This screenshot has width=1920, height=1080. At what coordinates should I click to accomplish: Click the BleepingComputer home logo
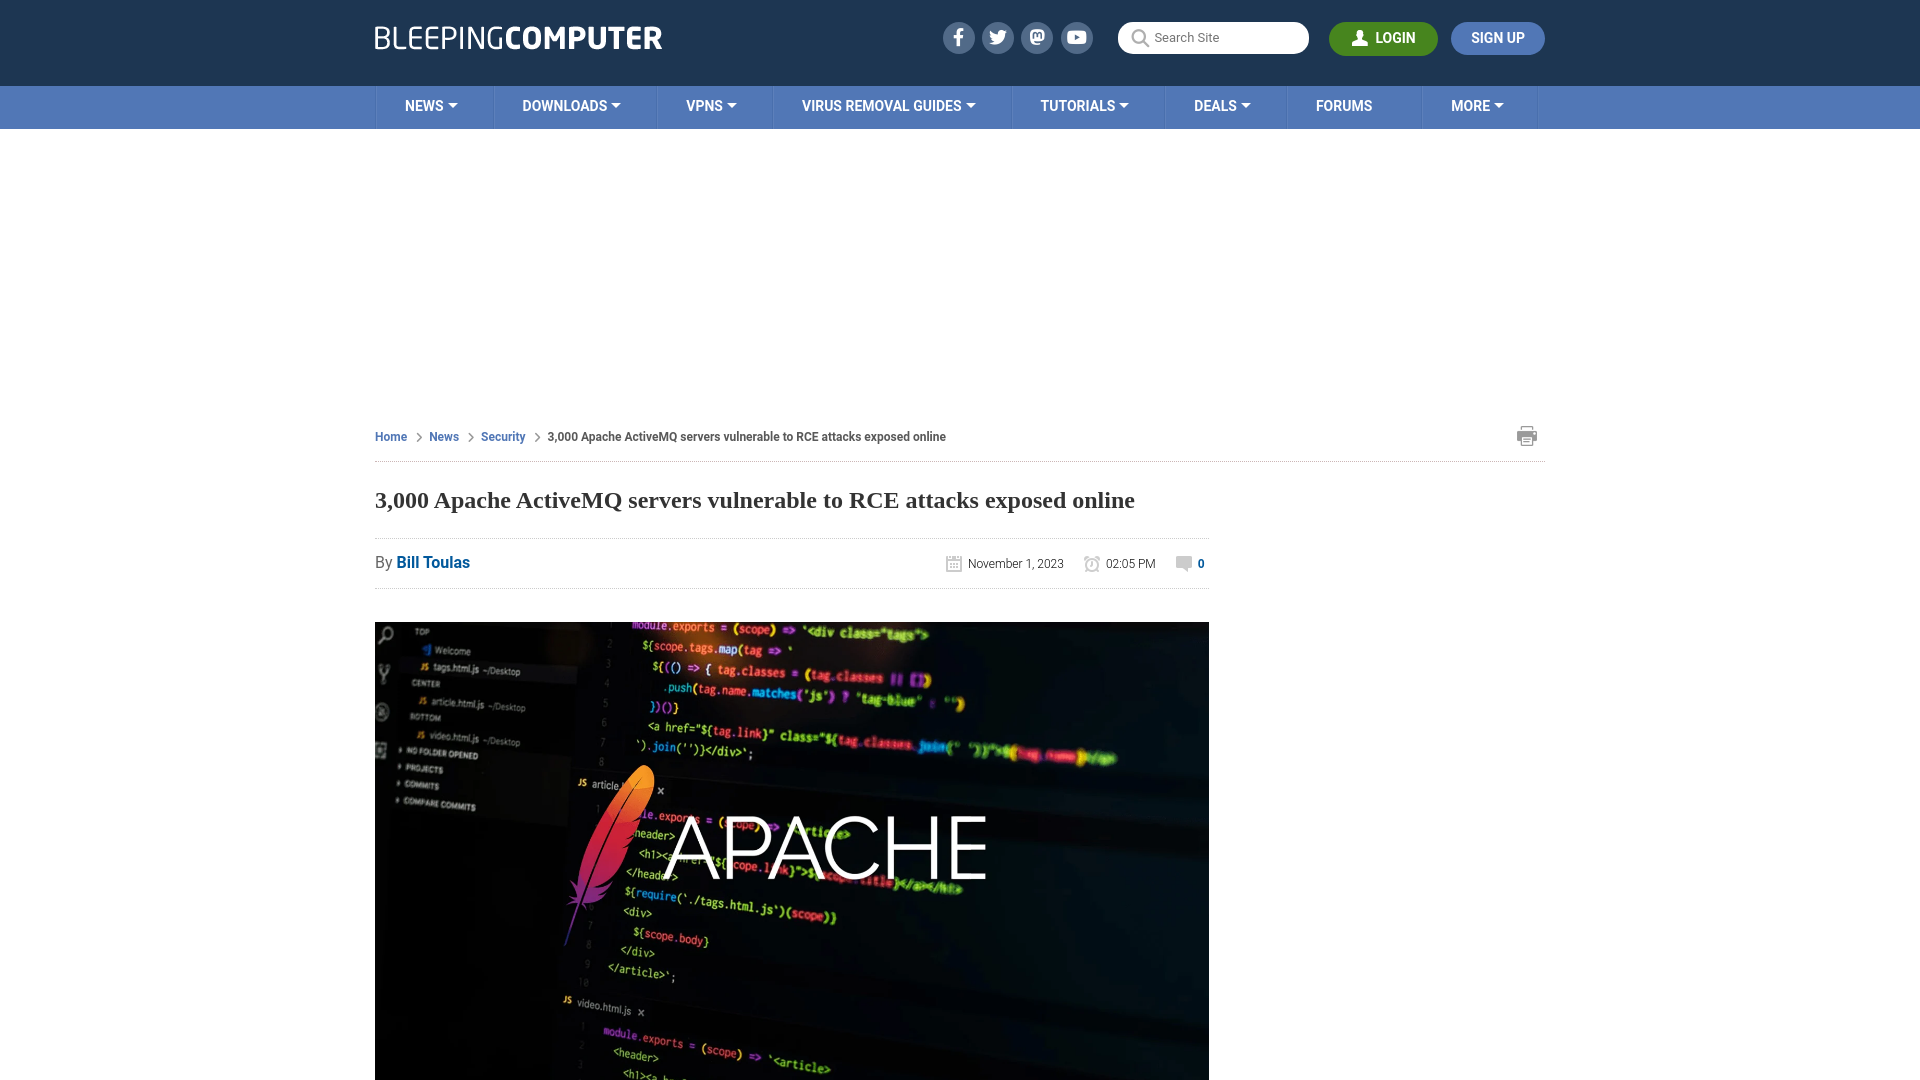tap(517, 37)
